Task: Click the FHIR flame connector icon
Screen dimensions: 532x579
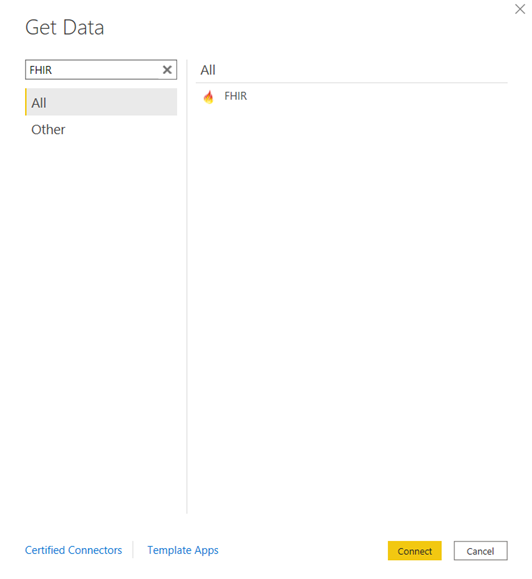Action: 208,97
